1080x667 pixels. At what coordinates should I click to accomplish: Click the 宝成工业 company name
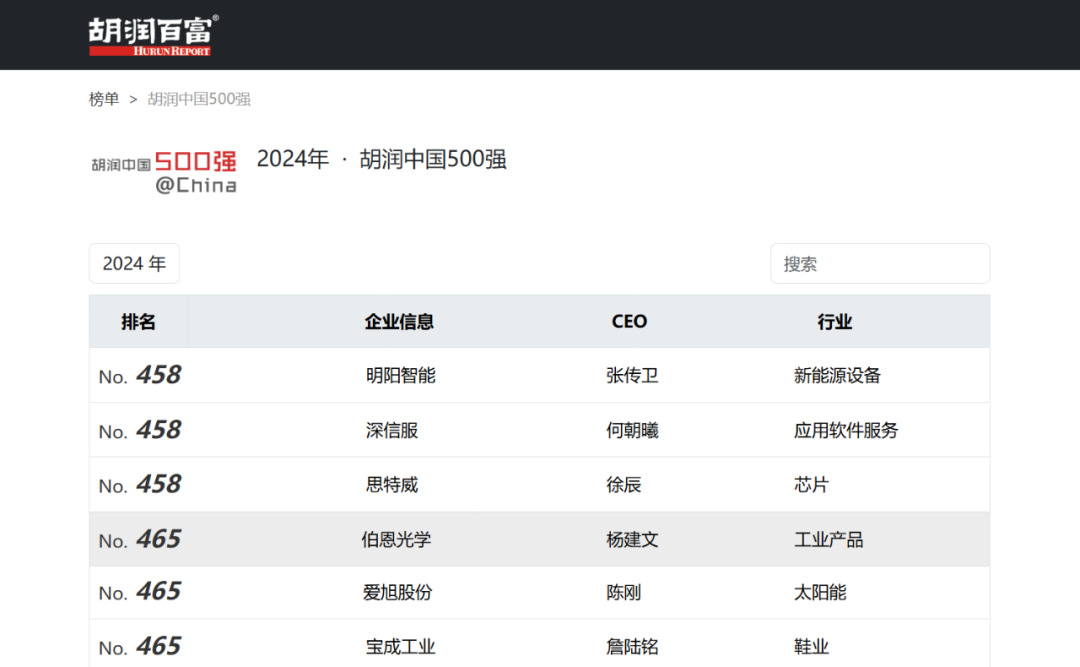[x=400, y=647]
